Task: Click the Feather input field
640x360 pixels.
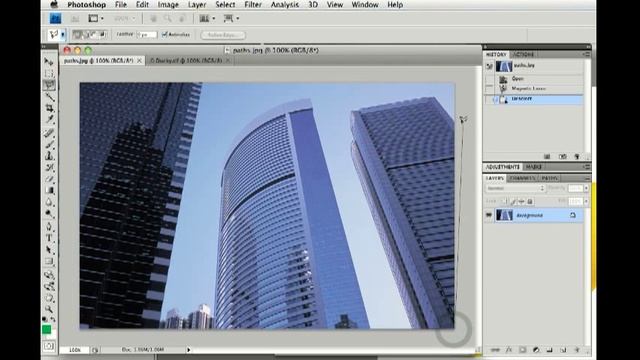Action: pos(147,35)
